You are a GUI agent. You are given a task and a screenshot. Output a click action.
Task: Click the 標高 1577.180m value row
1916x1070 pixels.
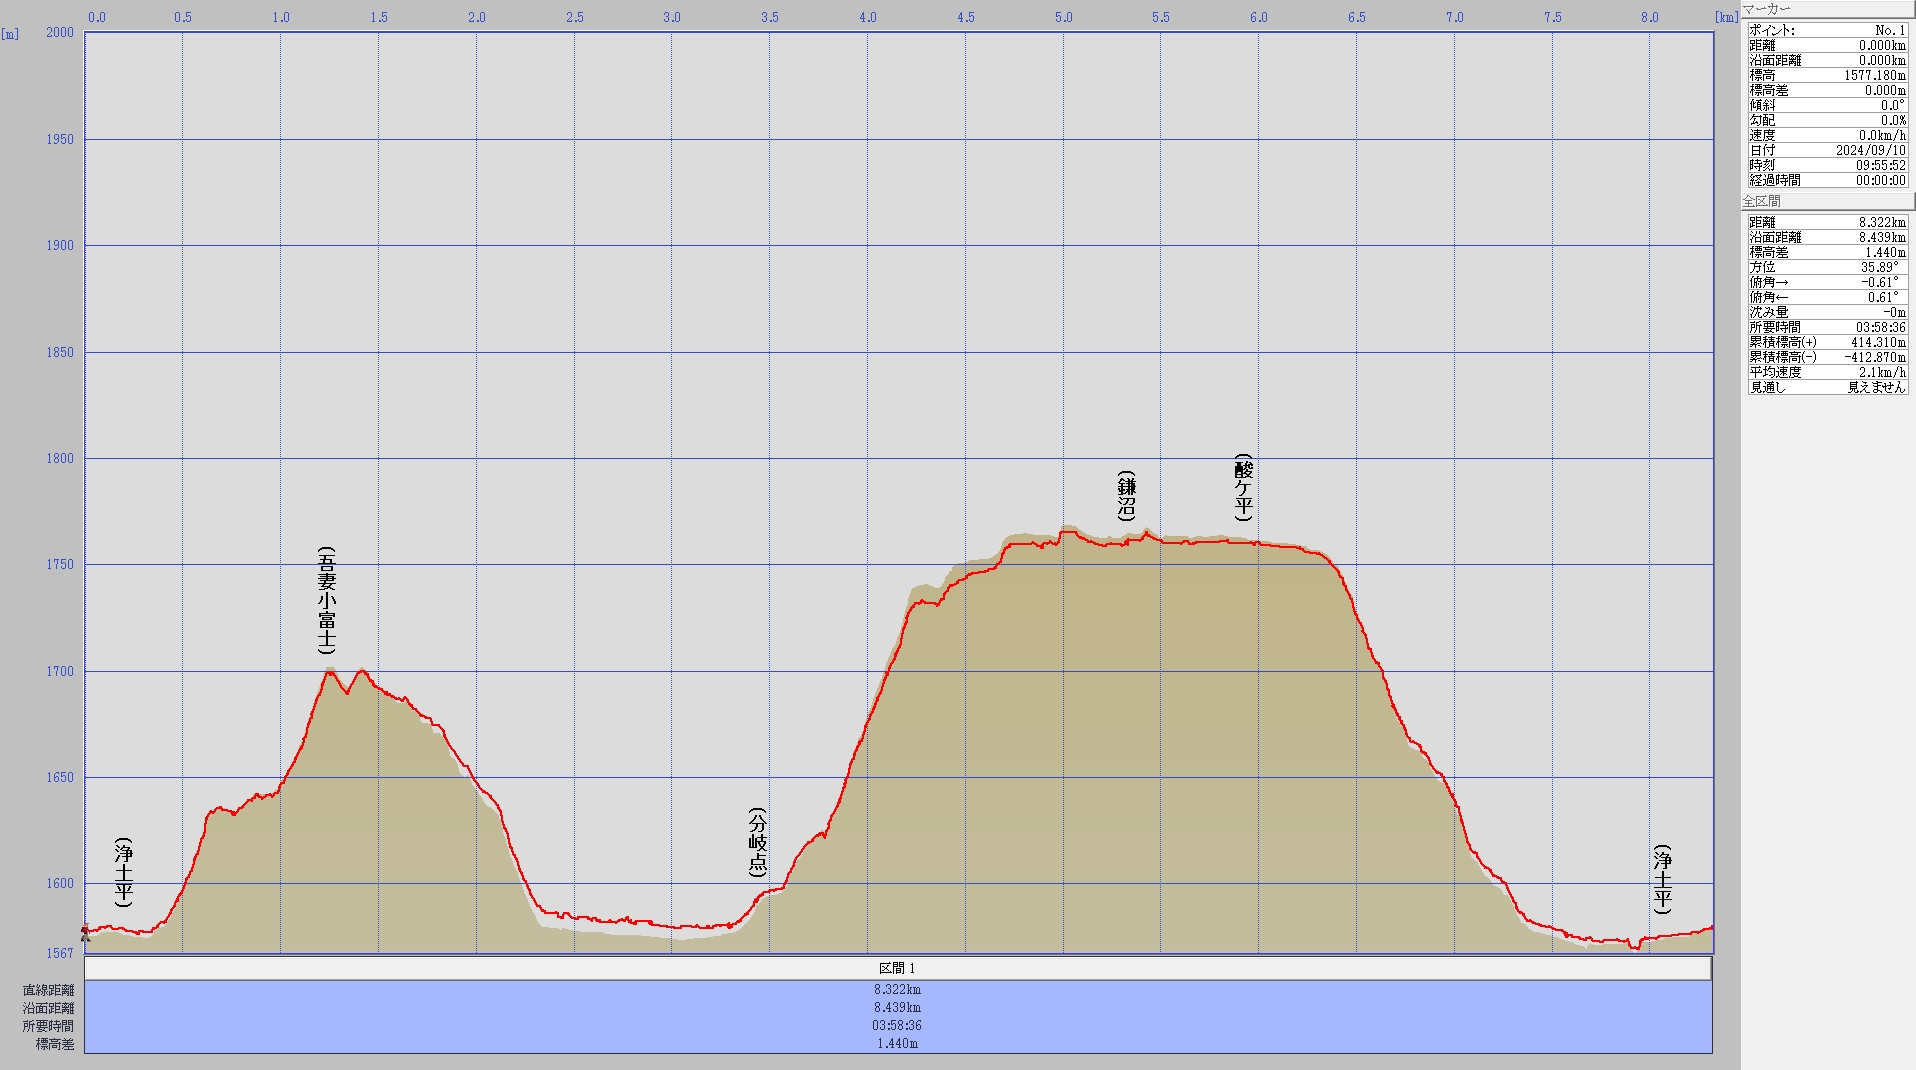pyautogui.click(x=1827, y=75)
